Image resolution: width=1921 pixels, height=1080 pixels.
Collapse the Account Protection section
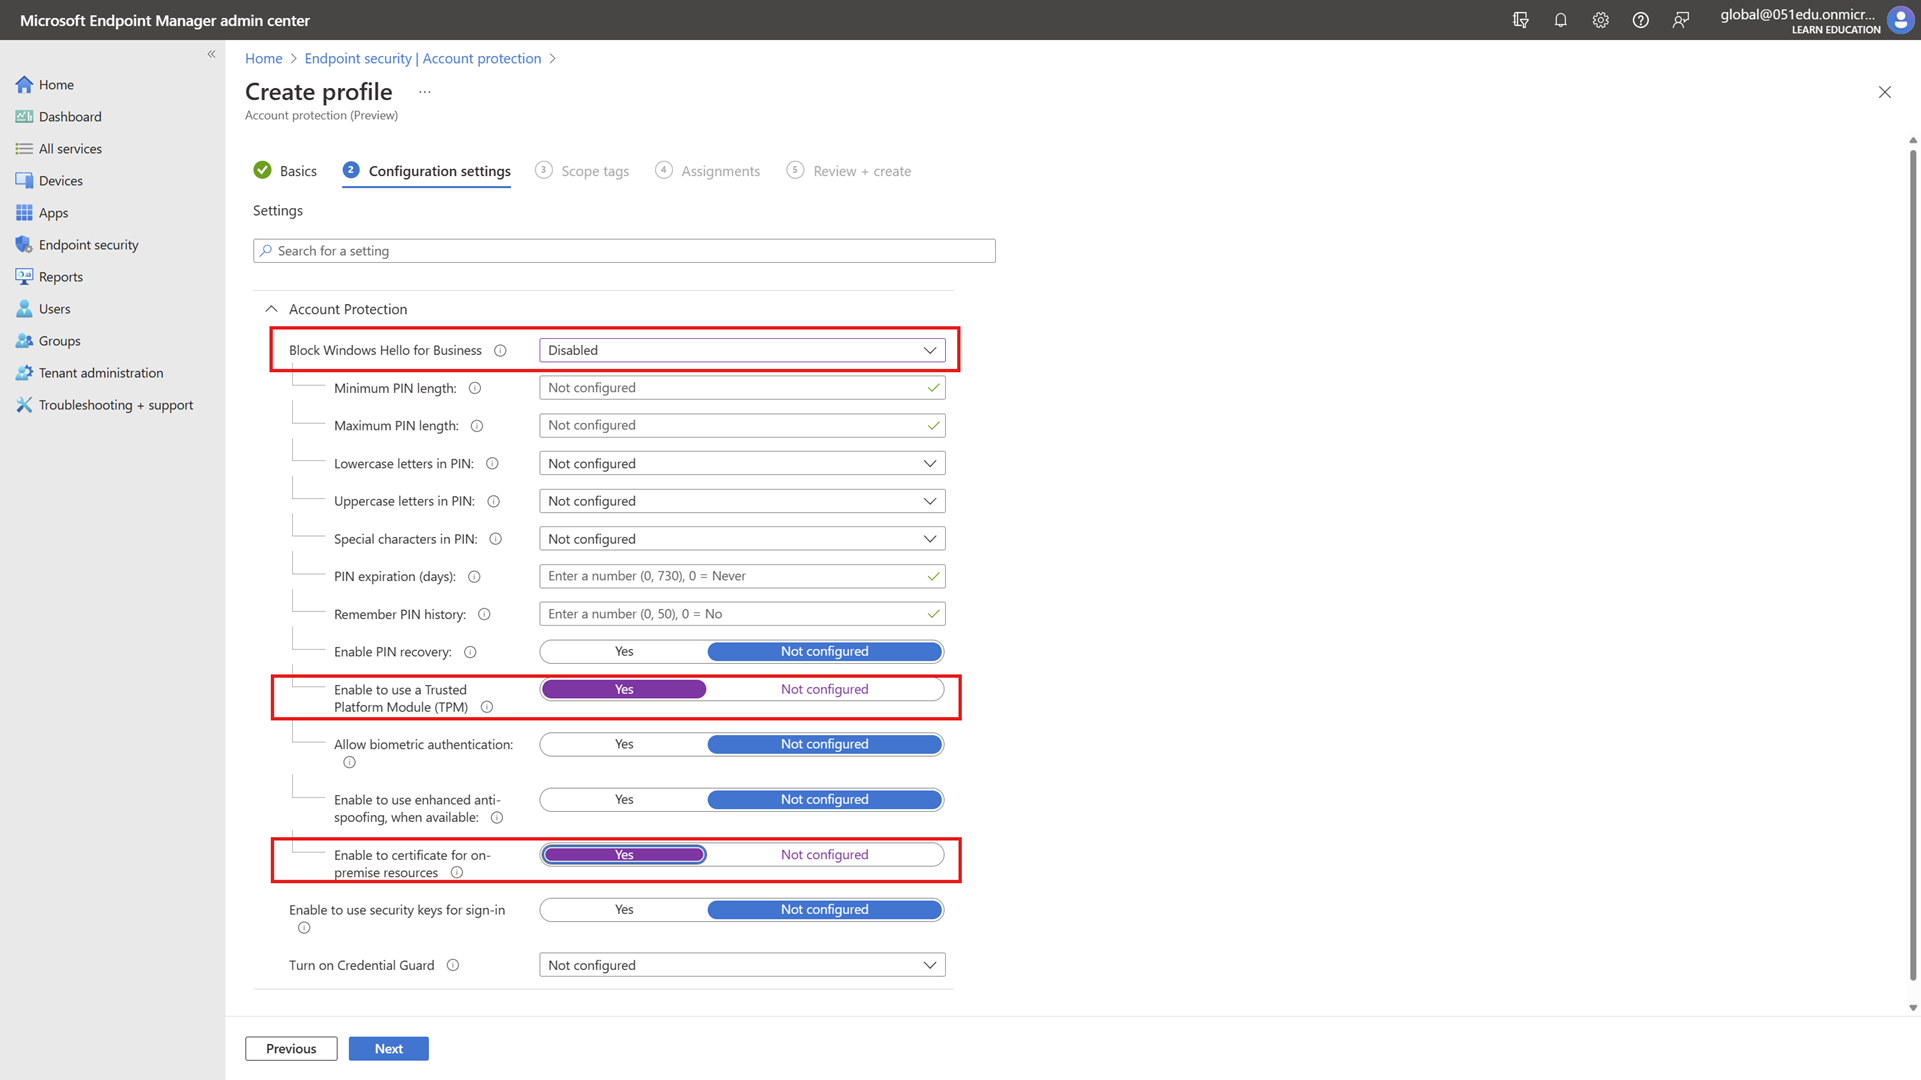pos(272,310)
